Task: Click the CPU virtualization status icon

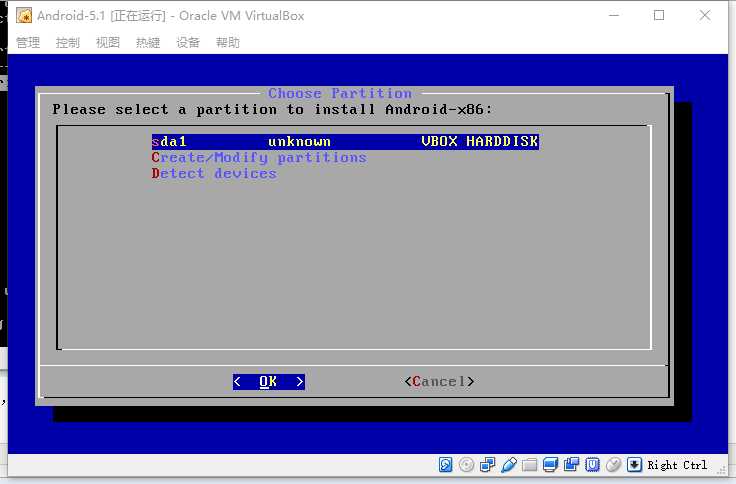Action: pos(592,465)
